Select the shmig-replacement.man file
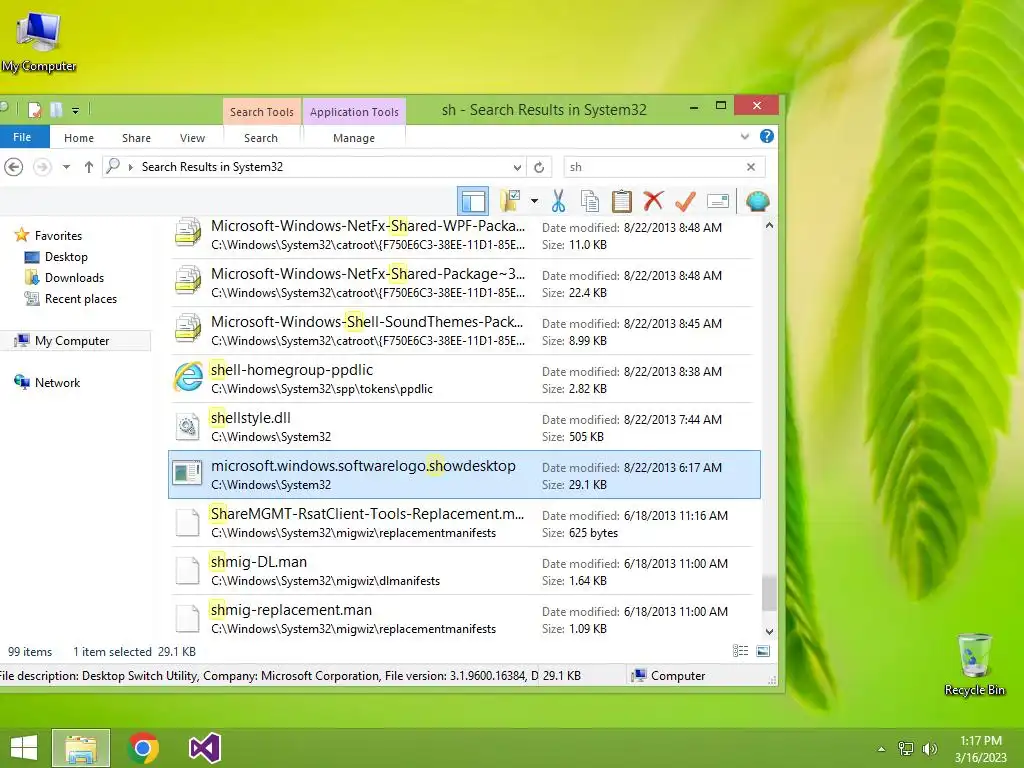The height and width of the screenshot is (768, 1024). pos(464,618)
